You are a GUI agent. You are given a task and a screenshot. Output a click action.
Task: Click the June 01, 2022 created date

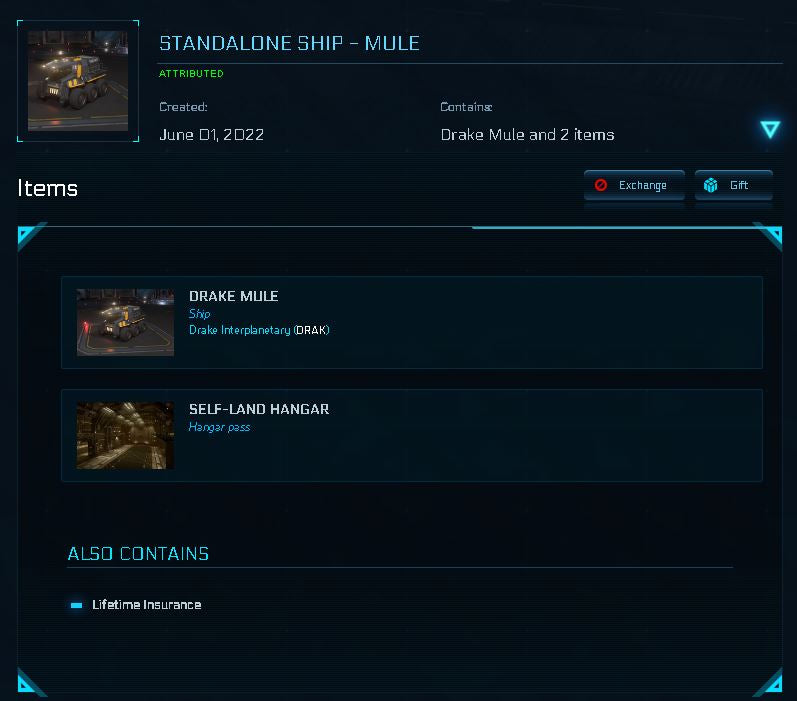pos(211,134)
